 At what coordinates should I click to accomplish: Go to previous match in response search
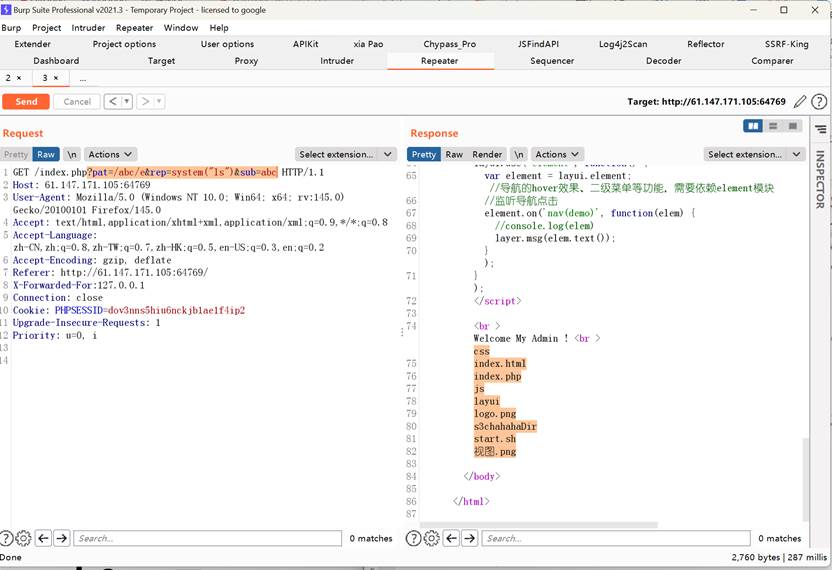tap(452, 538)
